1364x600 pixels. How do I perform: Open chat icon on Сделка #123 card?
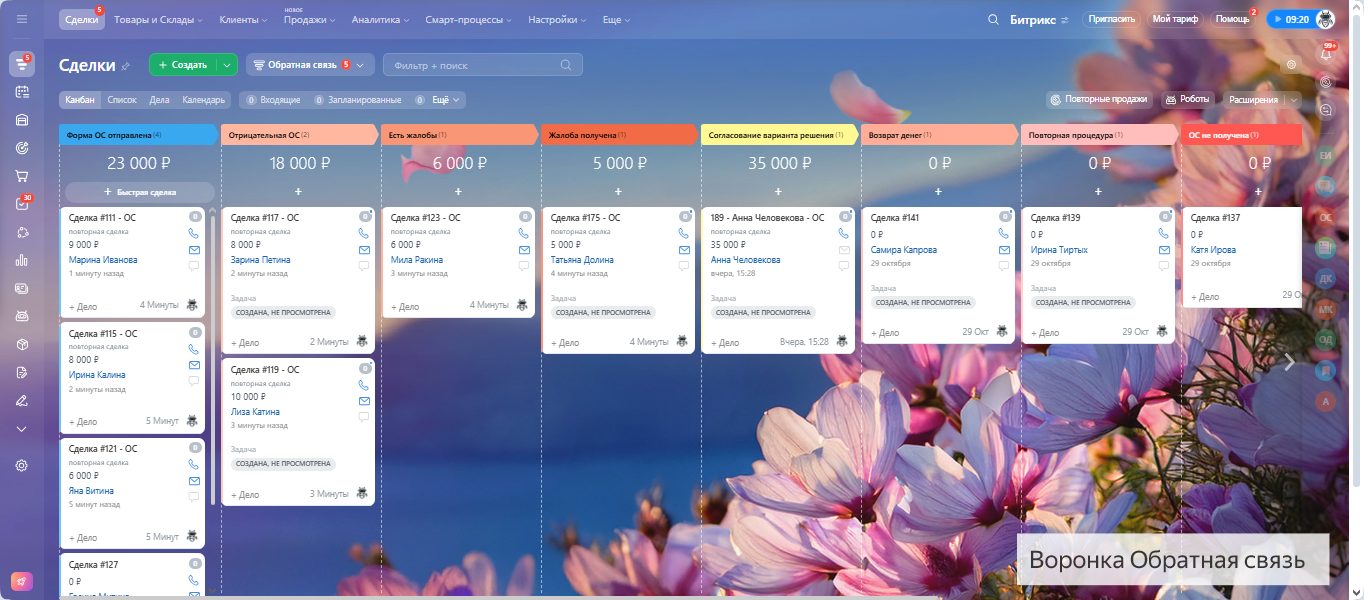524,266
